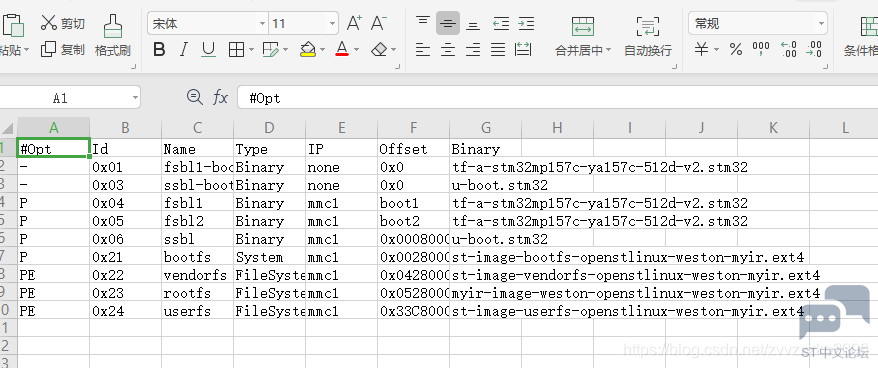Viewport: 878px width, 368px height.
Task: Click Merge and Center (合并居中)
Action: [x=582, y=36]
